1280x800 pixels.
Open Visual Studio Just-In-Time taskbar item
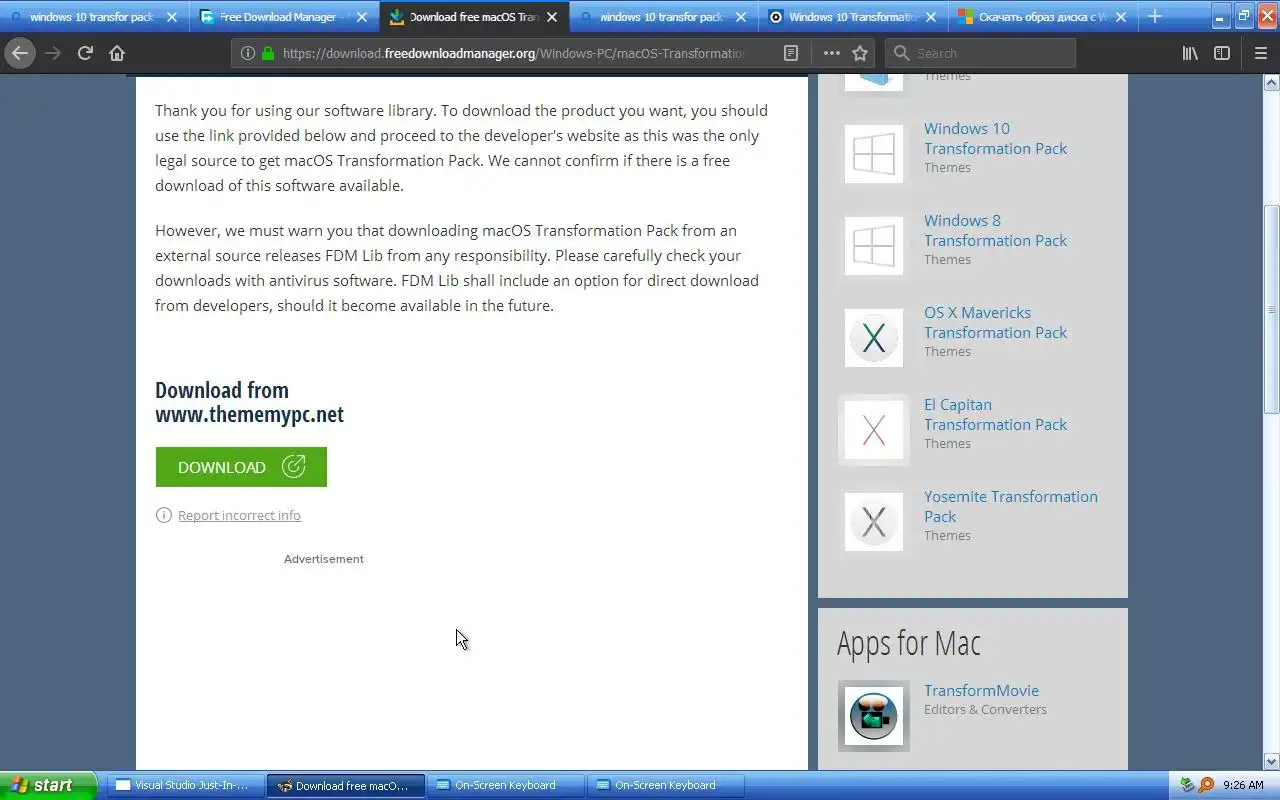pyautogui.click(x=185, y=785)
